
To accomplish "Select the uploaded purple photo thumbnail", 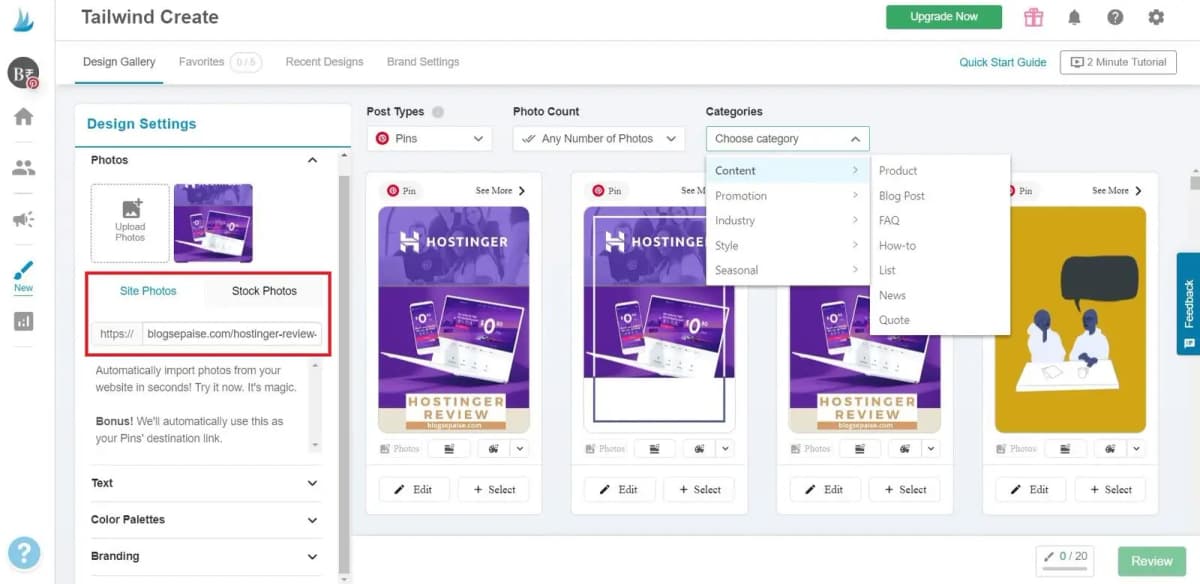I will pos(213,223).
